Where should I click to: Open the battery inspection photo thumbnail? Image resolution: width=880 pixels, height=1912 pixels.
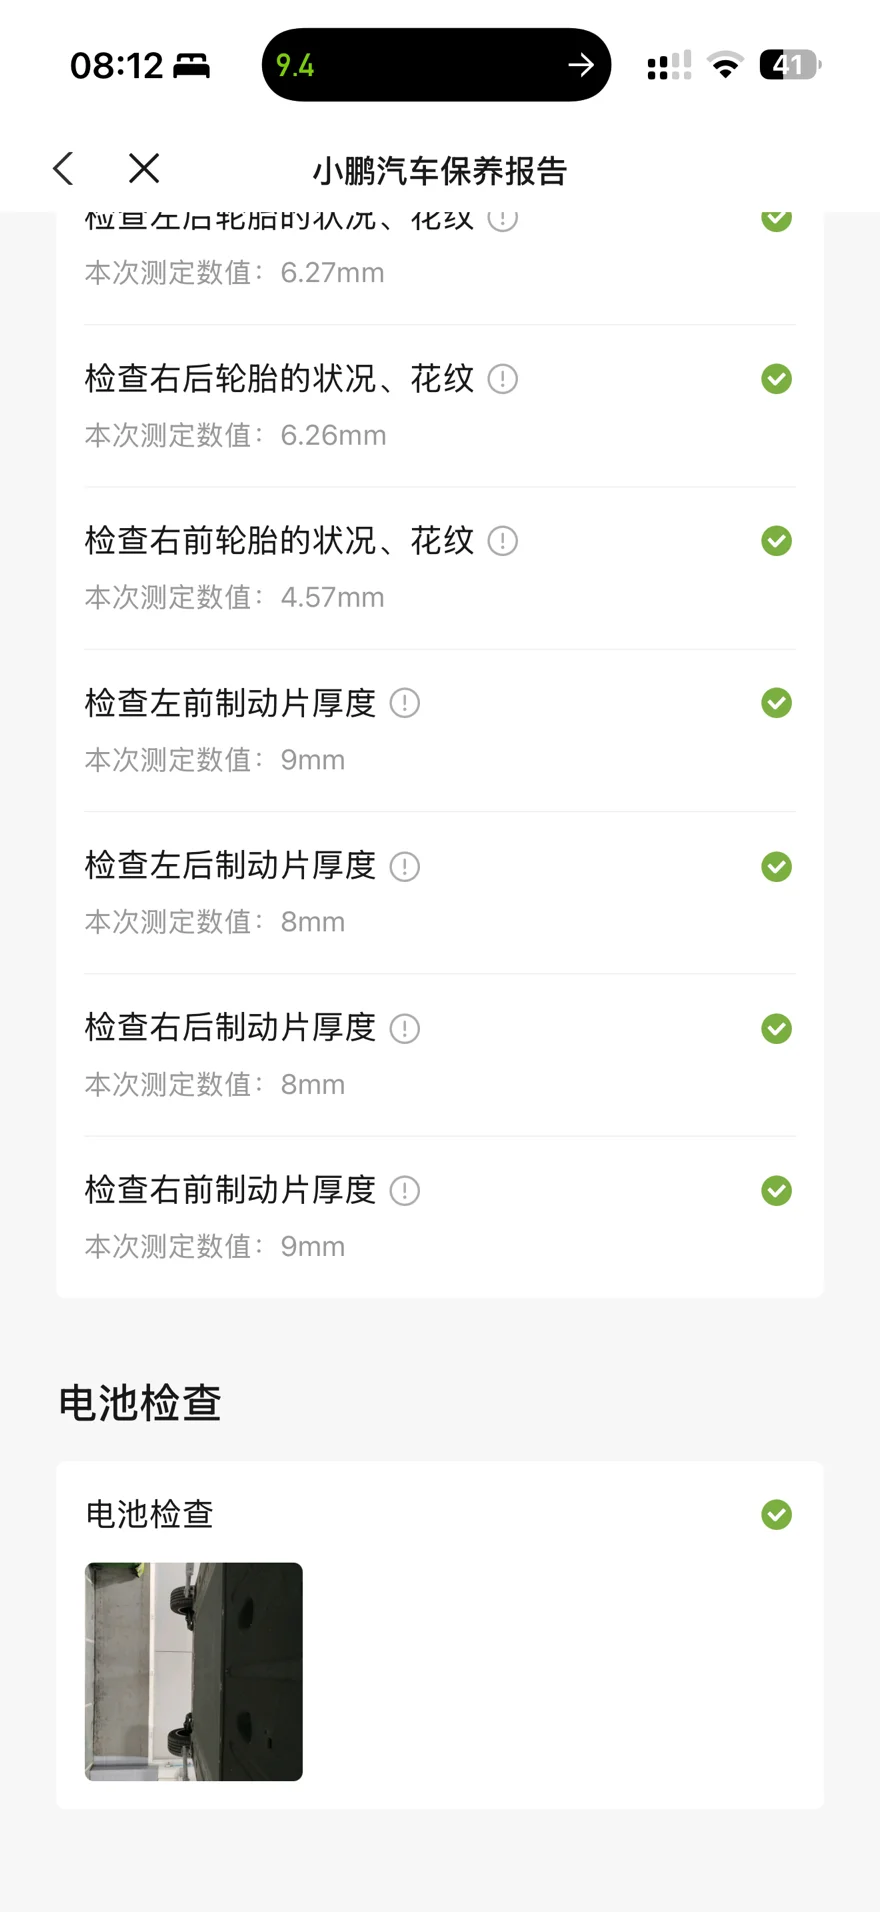point(194,1671)
